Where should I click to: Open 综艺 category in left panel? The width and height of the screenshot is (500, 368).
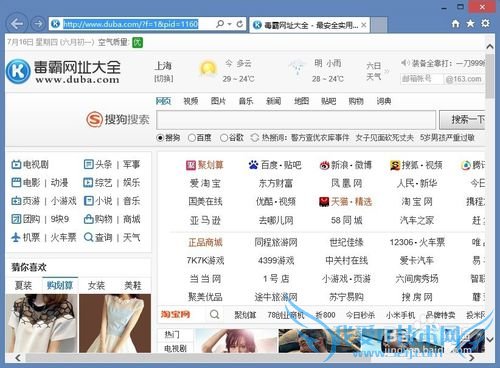(x=98, y=183)
